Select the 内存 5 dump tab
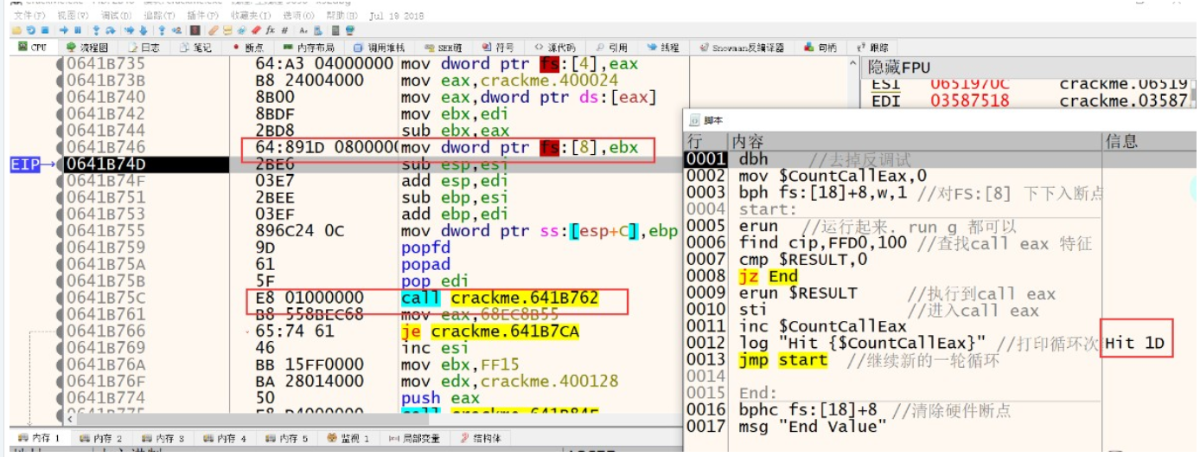1200x457 pixels. [x=285, y=438]
